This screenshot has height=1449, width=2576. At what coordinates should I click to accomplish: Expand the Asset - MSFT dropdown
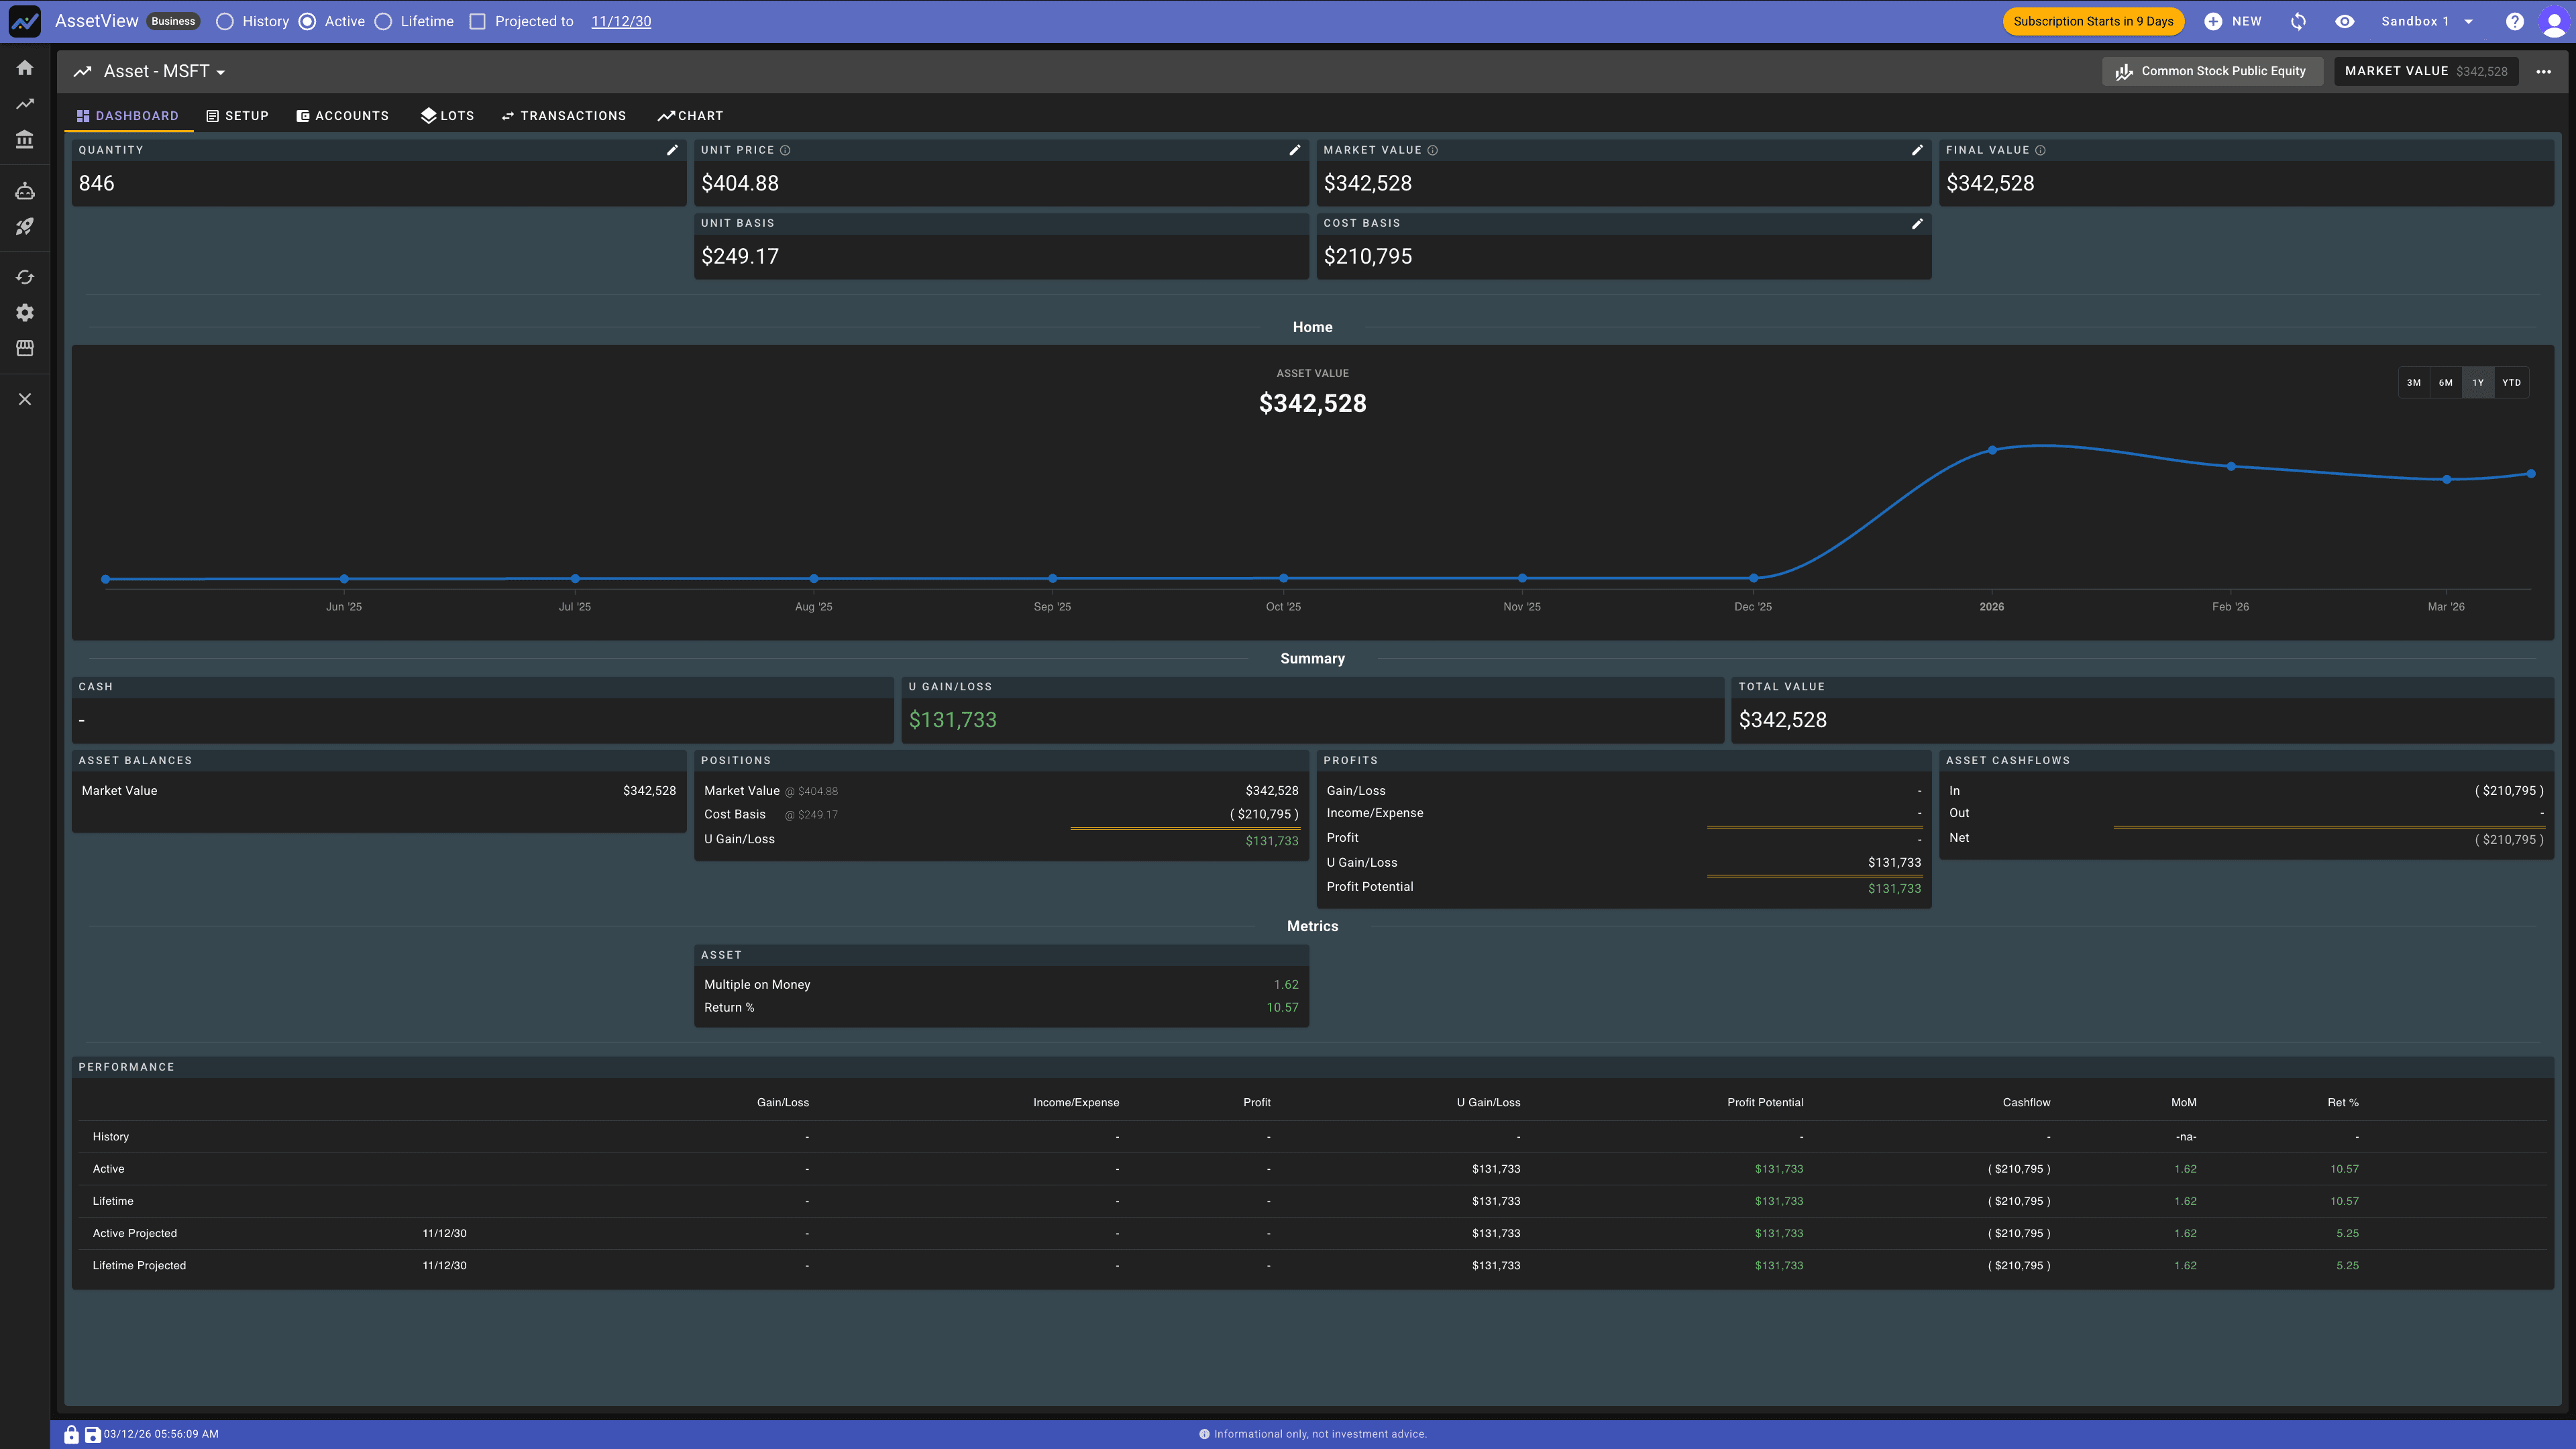[x=165, y=72]
